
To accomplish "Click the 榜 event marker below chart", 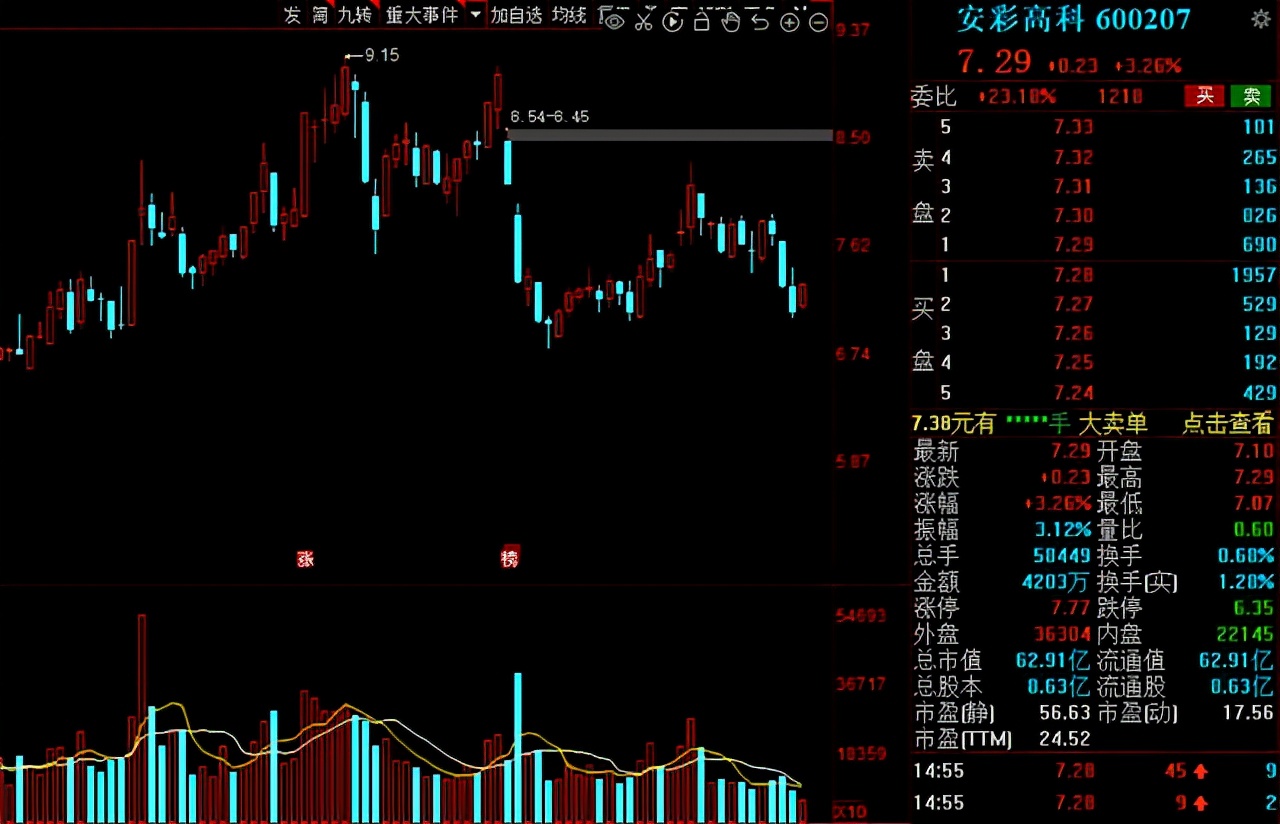I will (510, 557).
